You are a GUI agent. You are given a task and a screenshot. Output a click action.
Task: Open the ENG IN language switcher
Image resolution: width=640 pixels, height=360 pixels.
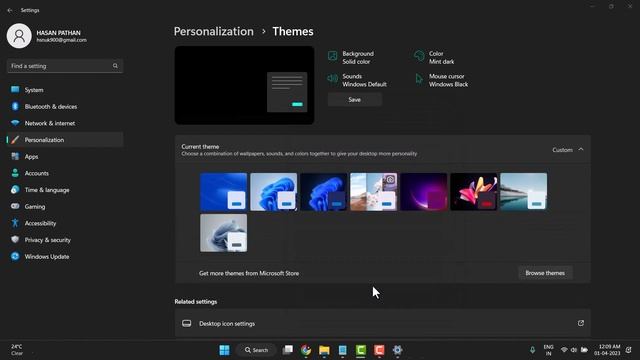[549, 350]
